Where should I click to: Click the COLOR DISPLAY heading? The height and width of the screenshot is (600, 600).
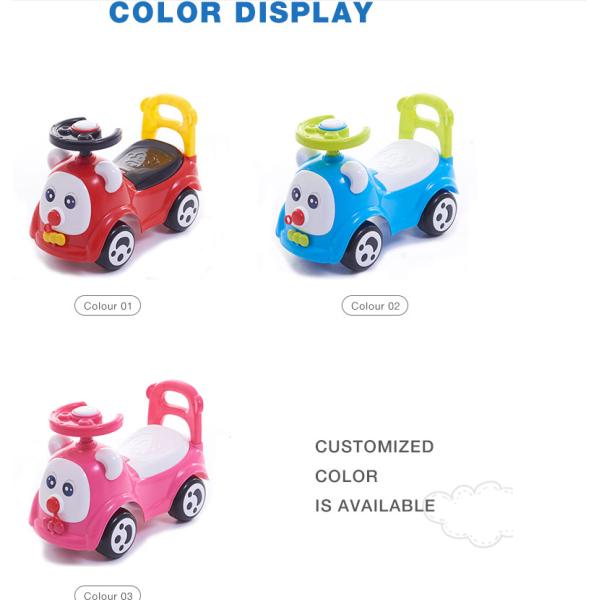(241, 12)
